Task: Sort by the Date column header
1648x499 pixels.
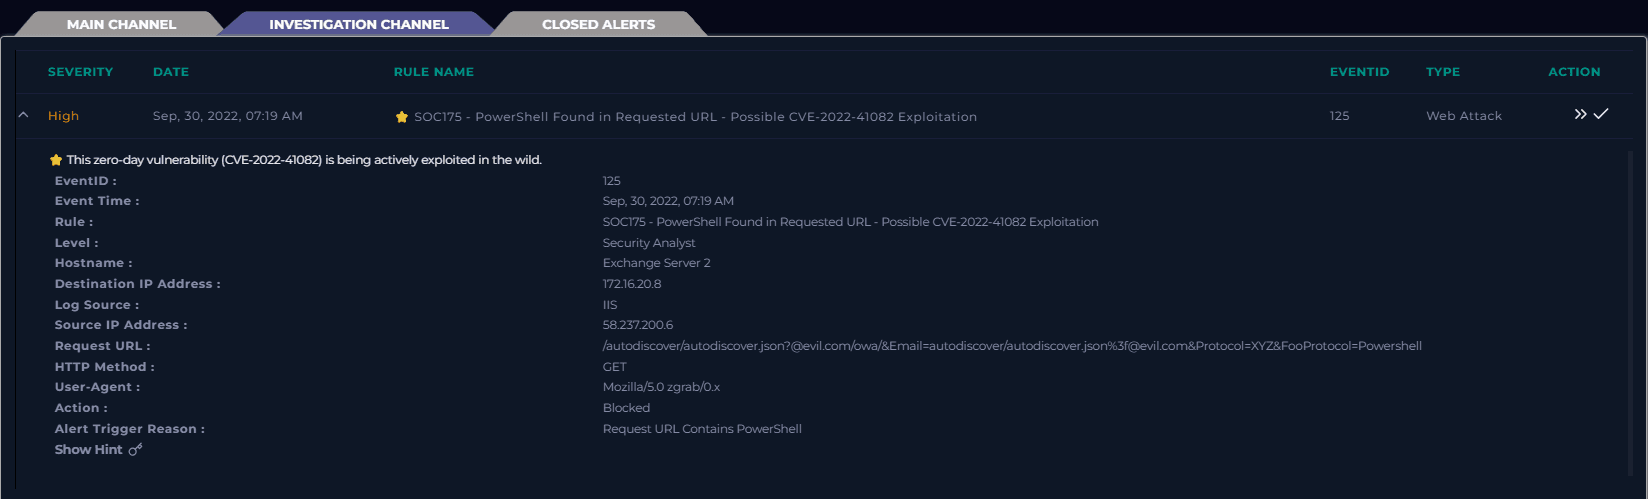Action: [x=171, y=72]
